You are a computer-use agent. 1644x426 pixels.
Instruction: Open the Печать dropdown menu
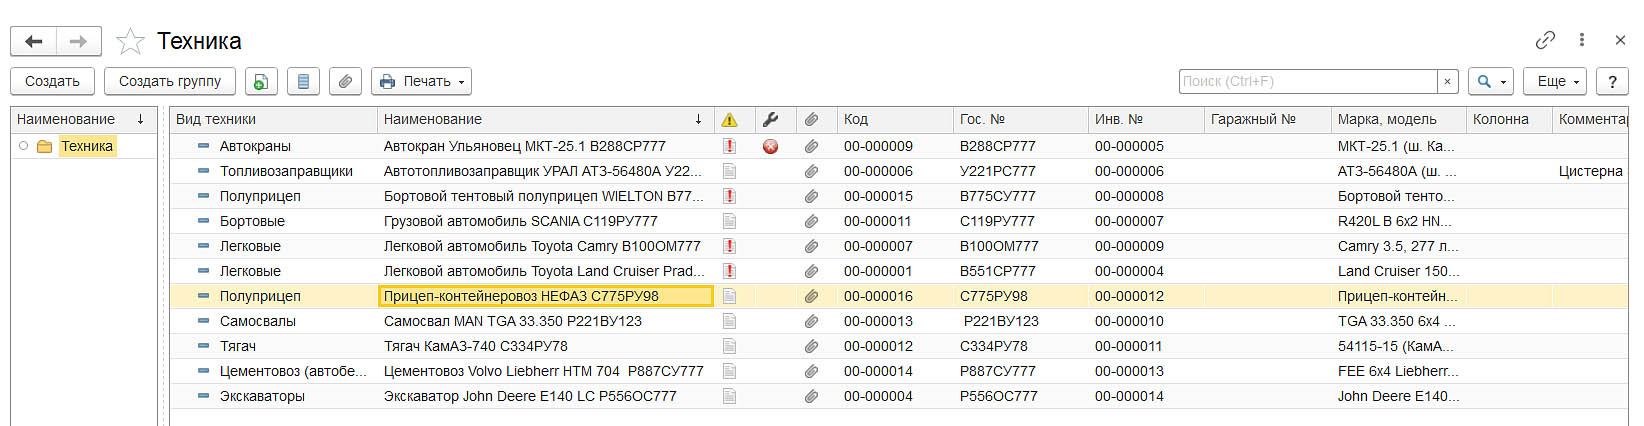pos(421,81)
